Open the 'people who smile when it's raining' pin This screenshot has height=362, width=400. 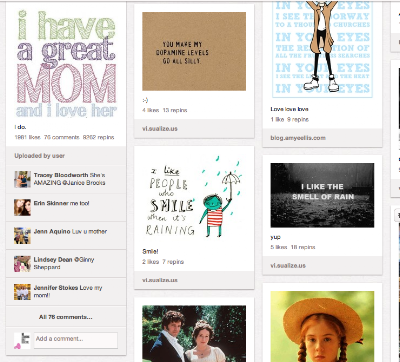tap(194, 197)
